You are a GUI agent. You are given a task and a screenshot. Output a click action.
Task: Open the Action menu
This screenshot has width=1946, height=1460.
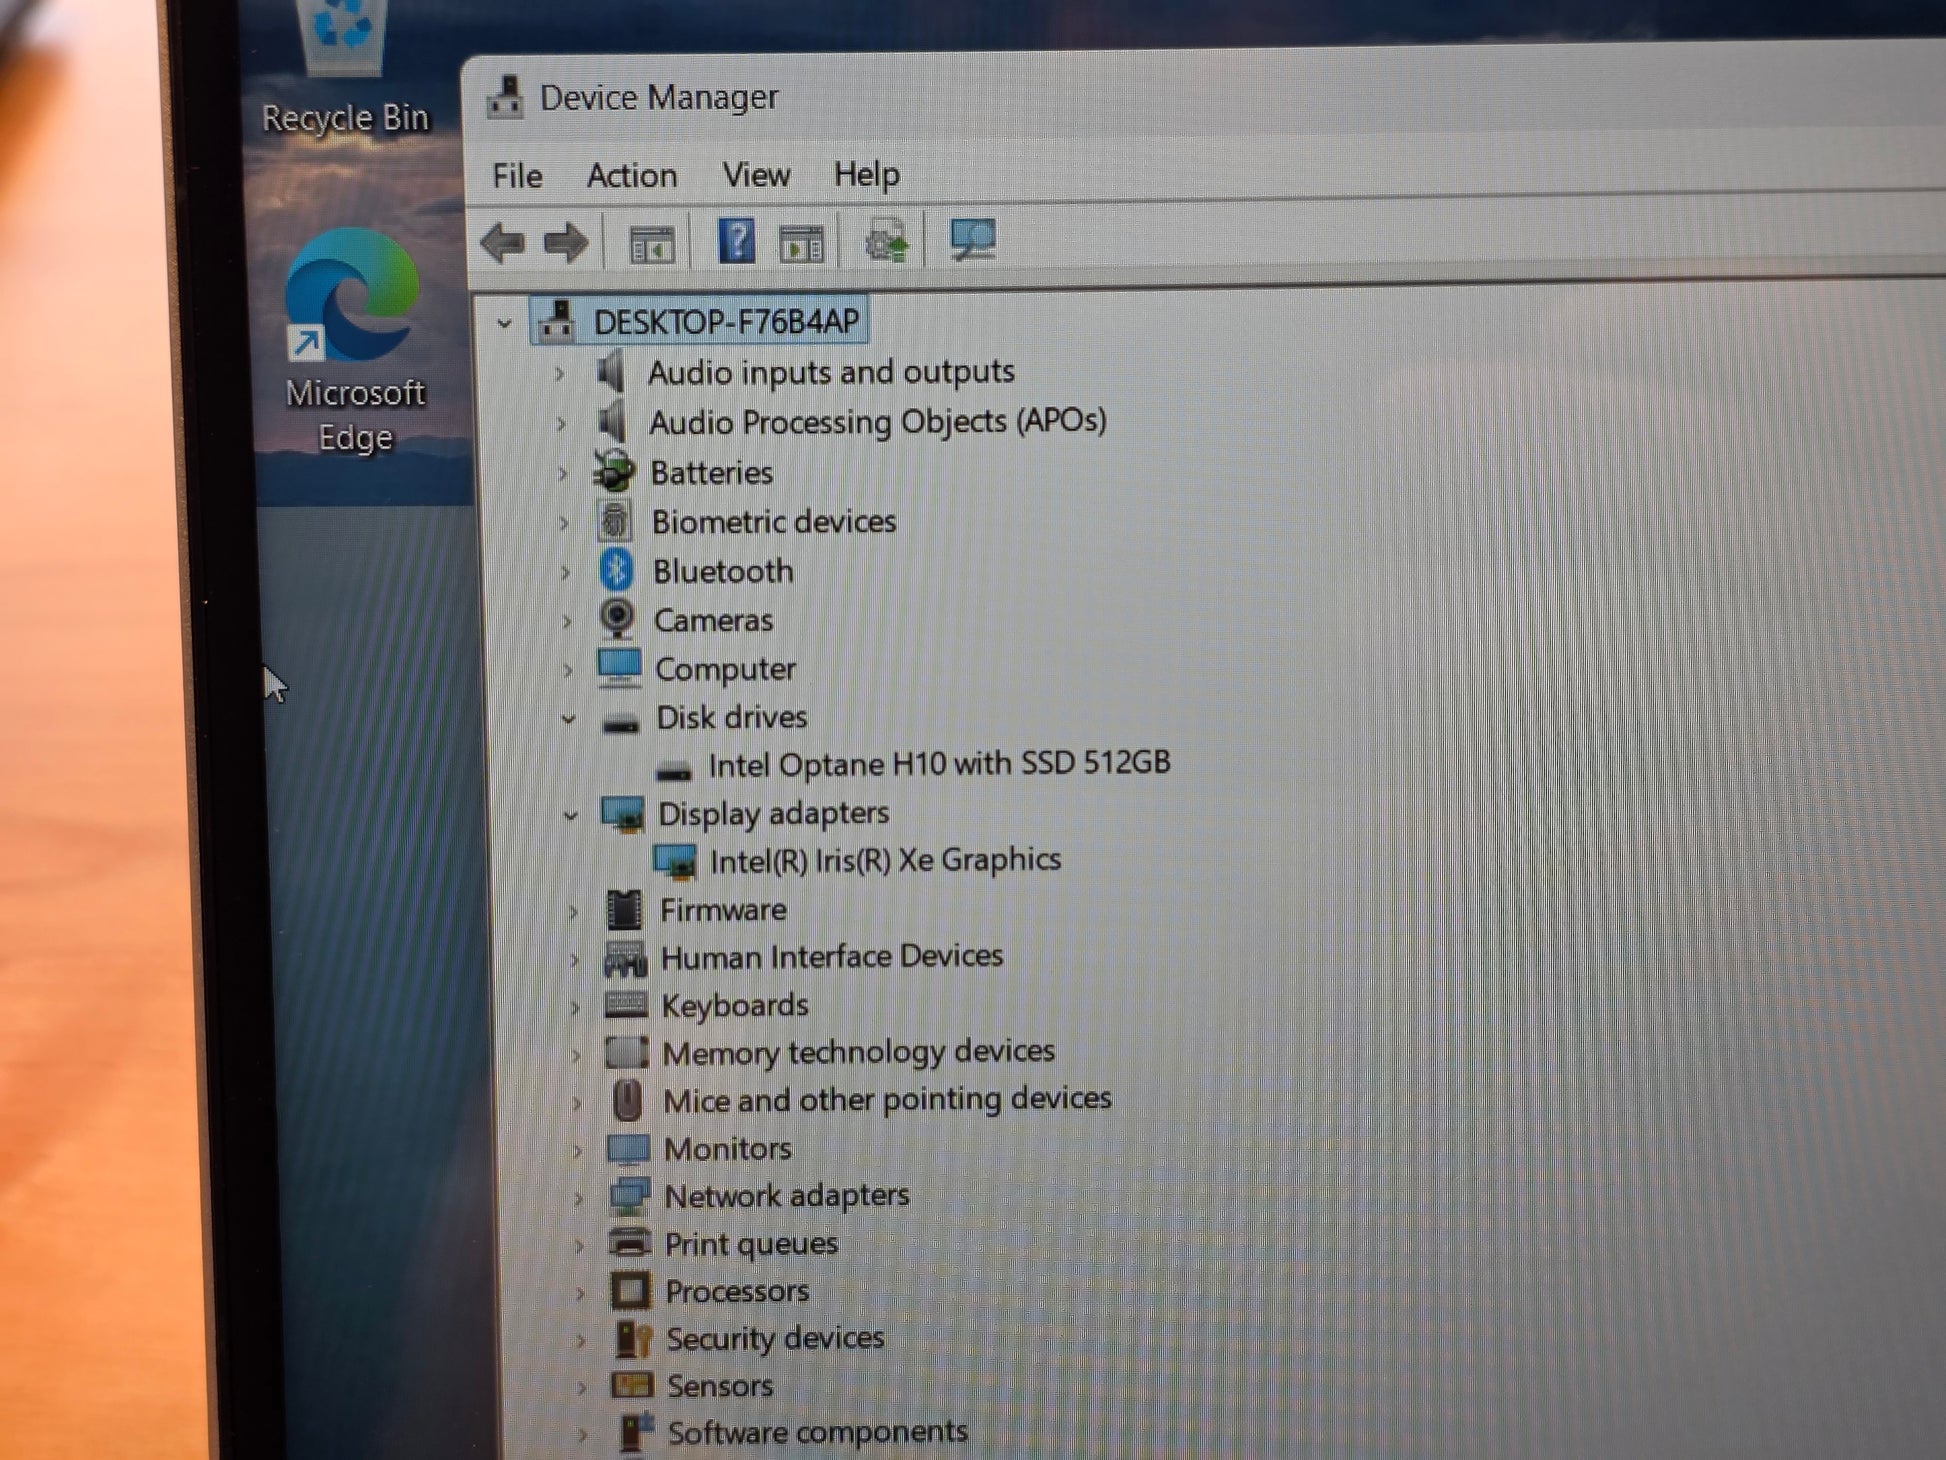click(631, 176)
